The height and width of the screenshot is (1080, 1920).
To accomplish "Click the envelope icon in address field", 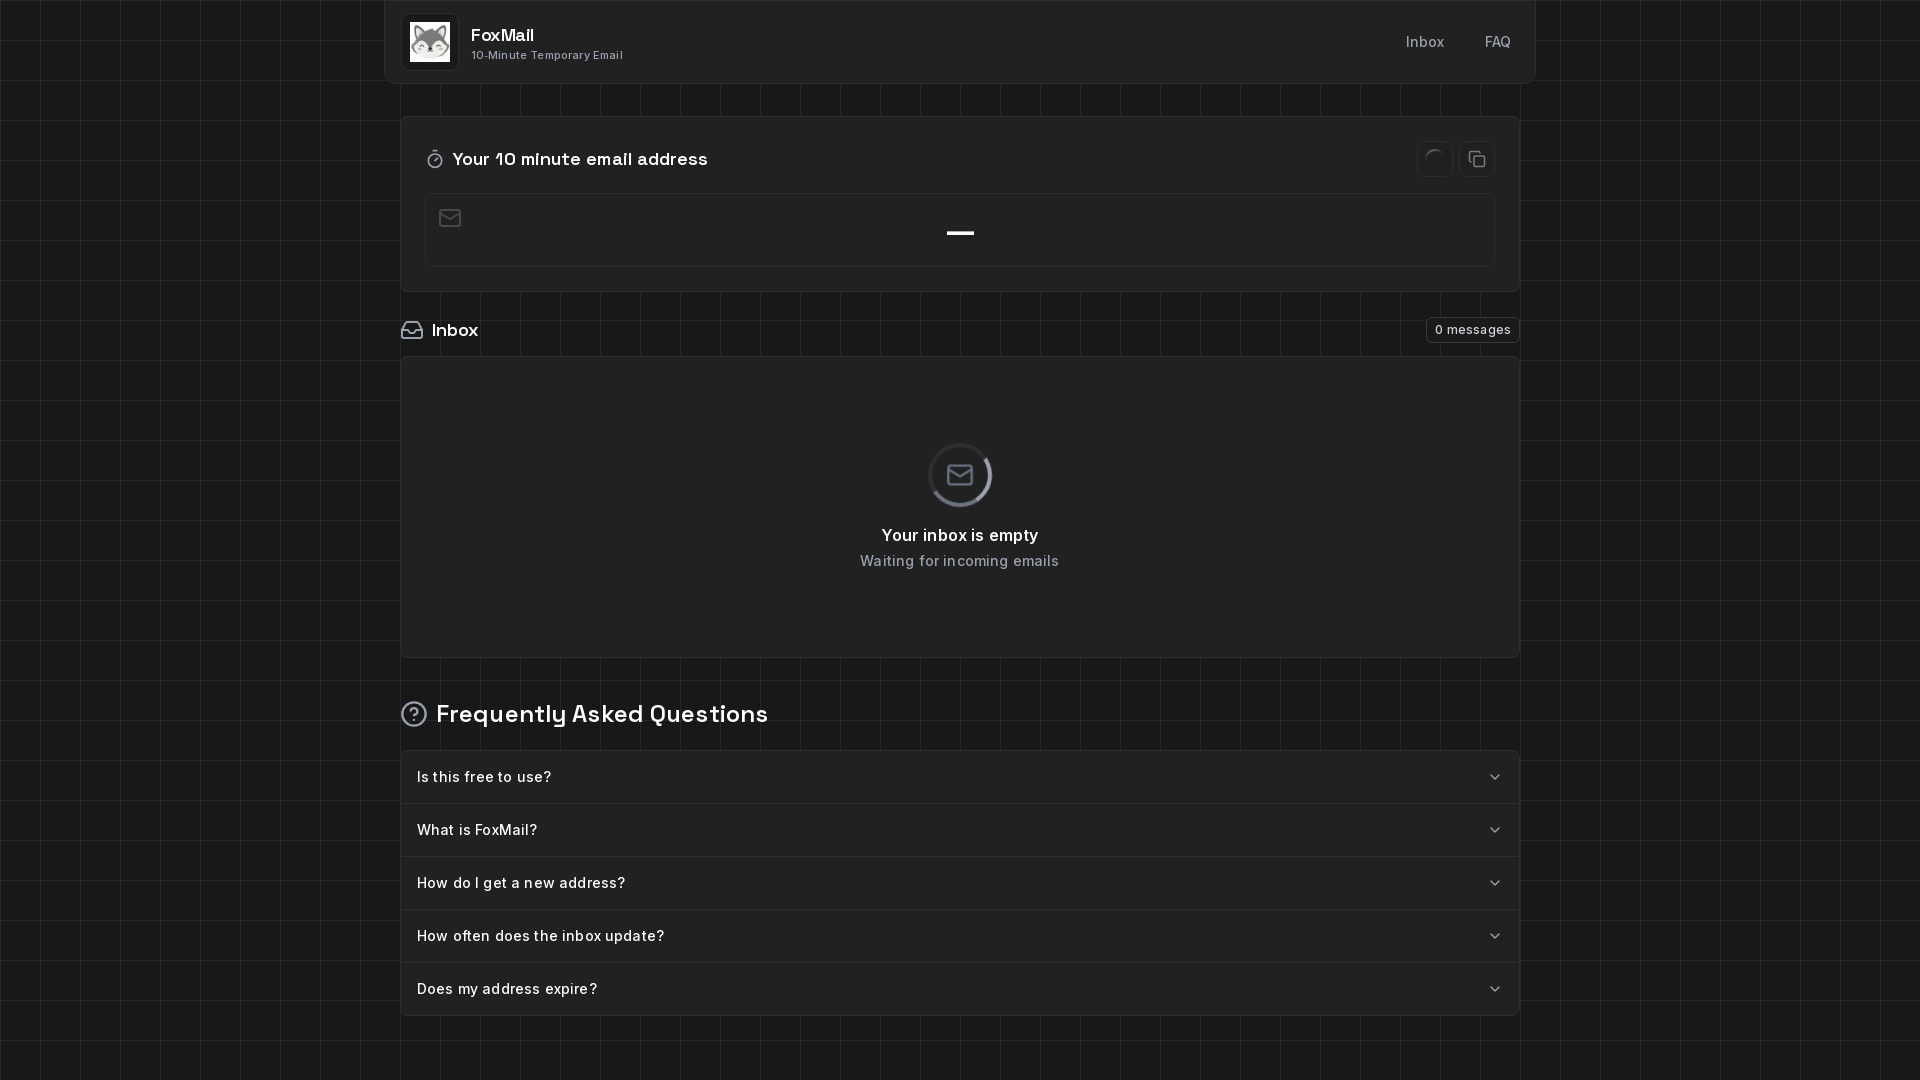I will (450, 218).
